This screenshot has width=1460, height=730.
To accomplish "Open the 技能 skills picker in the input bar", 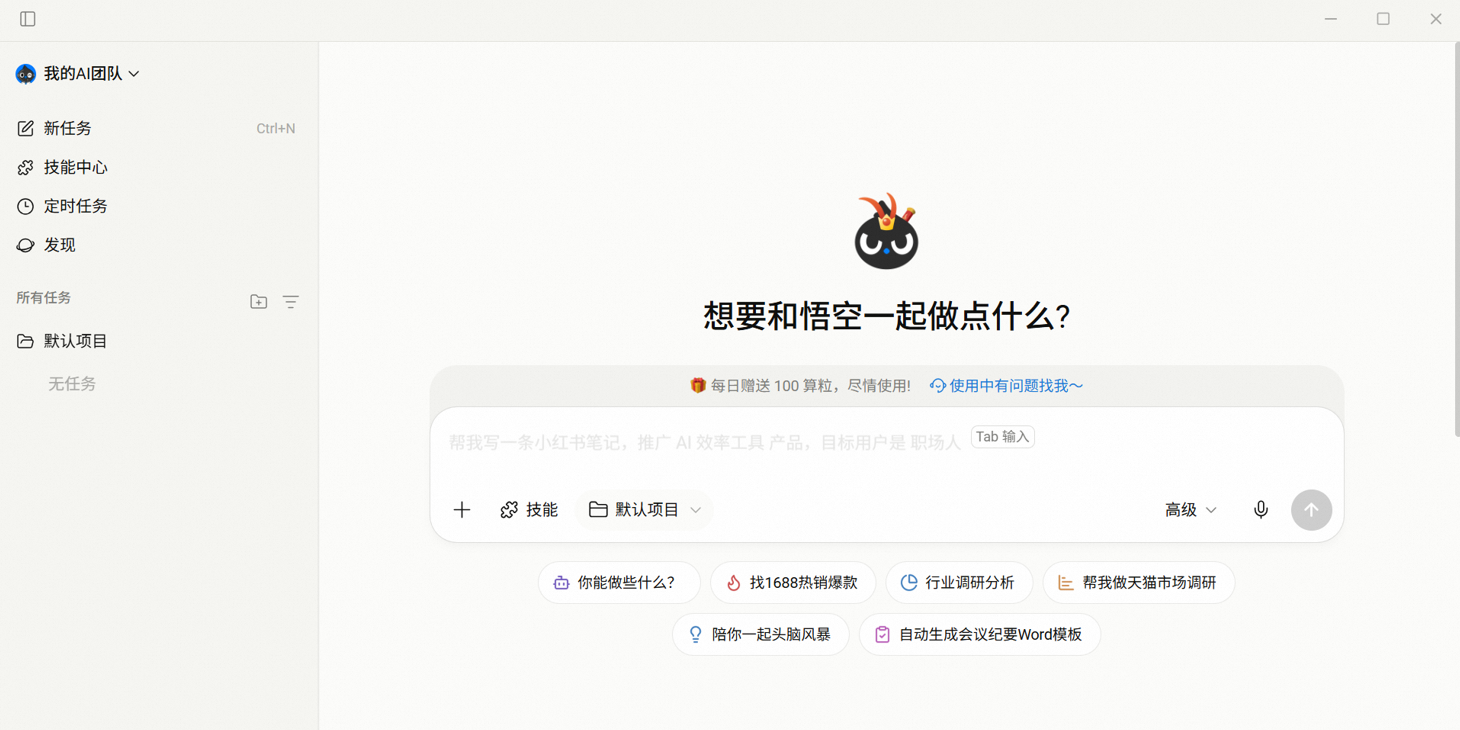I will click(528, 509).
